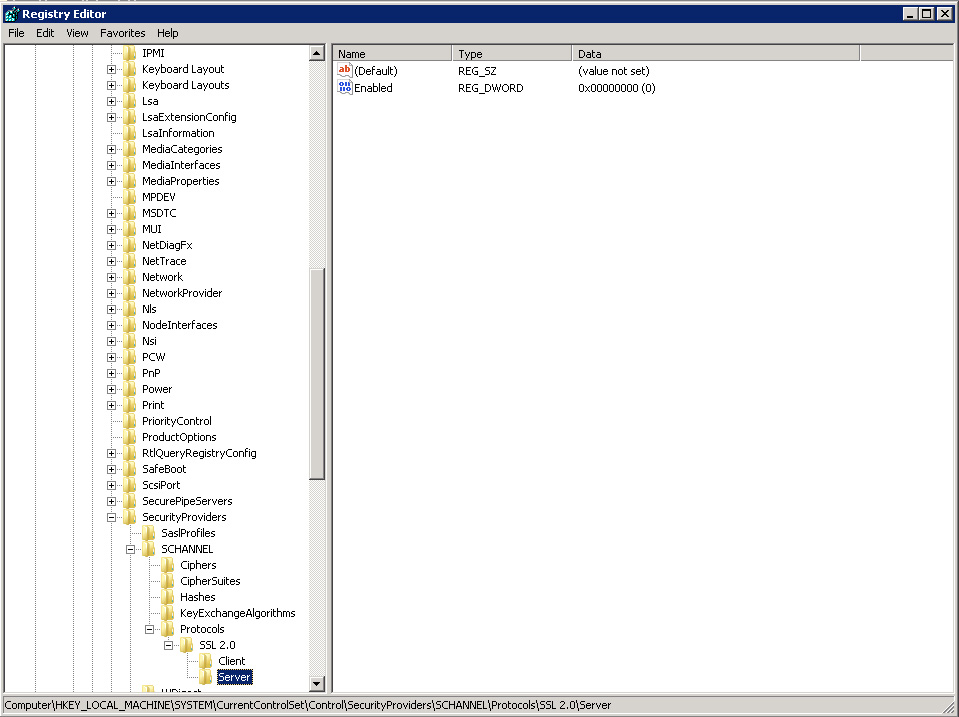Select the Enabled DWORD value icon
The width and height of the screenshot is (959, 717).
(345, 87)
